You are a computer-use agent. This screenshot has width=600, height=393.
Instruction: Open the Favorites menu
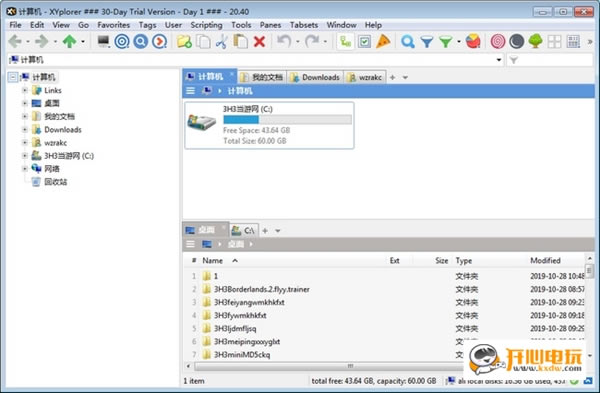click(x=114, y=25)
